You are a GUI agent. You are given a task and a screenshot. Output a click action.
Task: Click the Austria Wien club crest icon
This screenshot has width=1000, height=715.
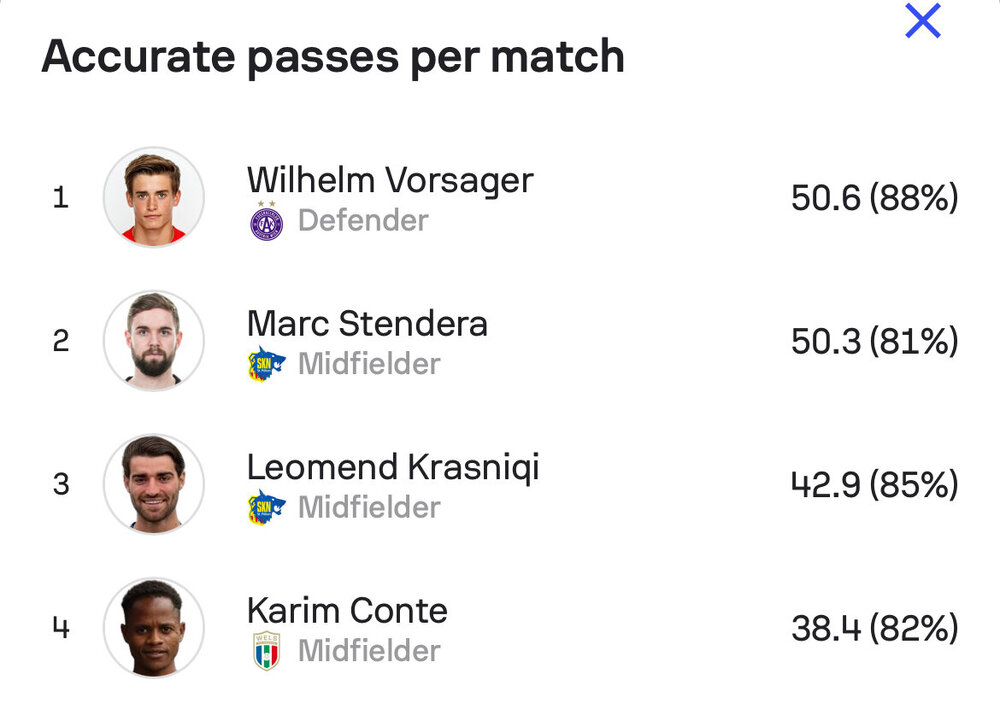pyautogui.click(x=267, y=221)
